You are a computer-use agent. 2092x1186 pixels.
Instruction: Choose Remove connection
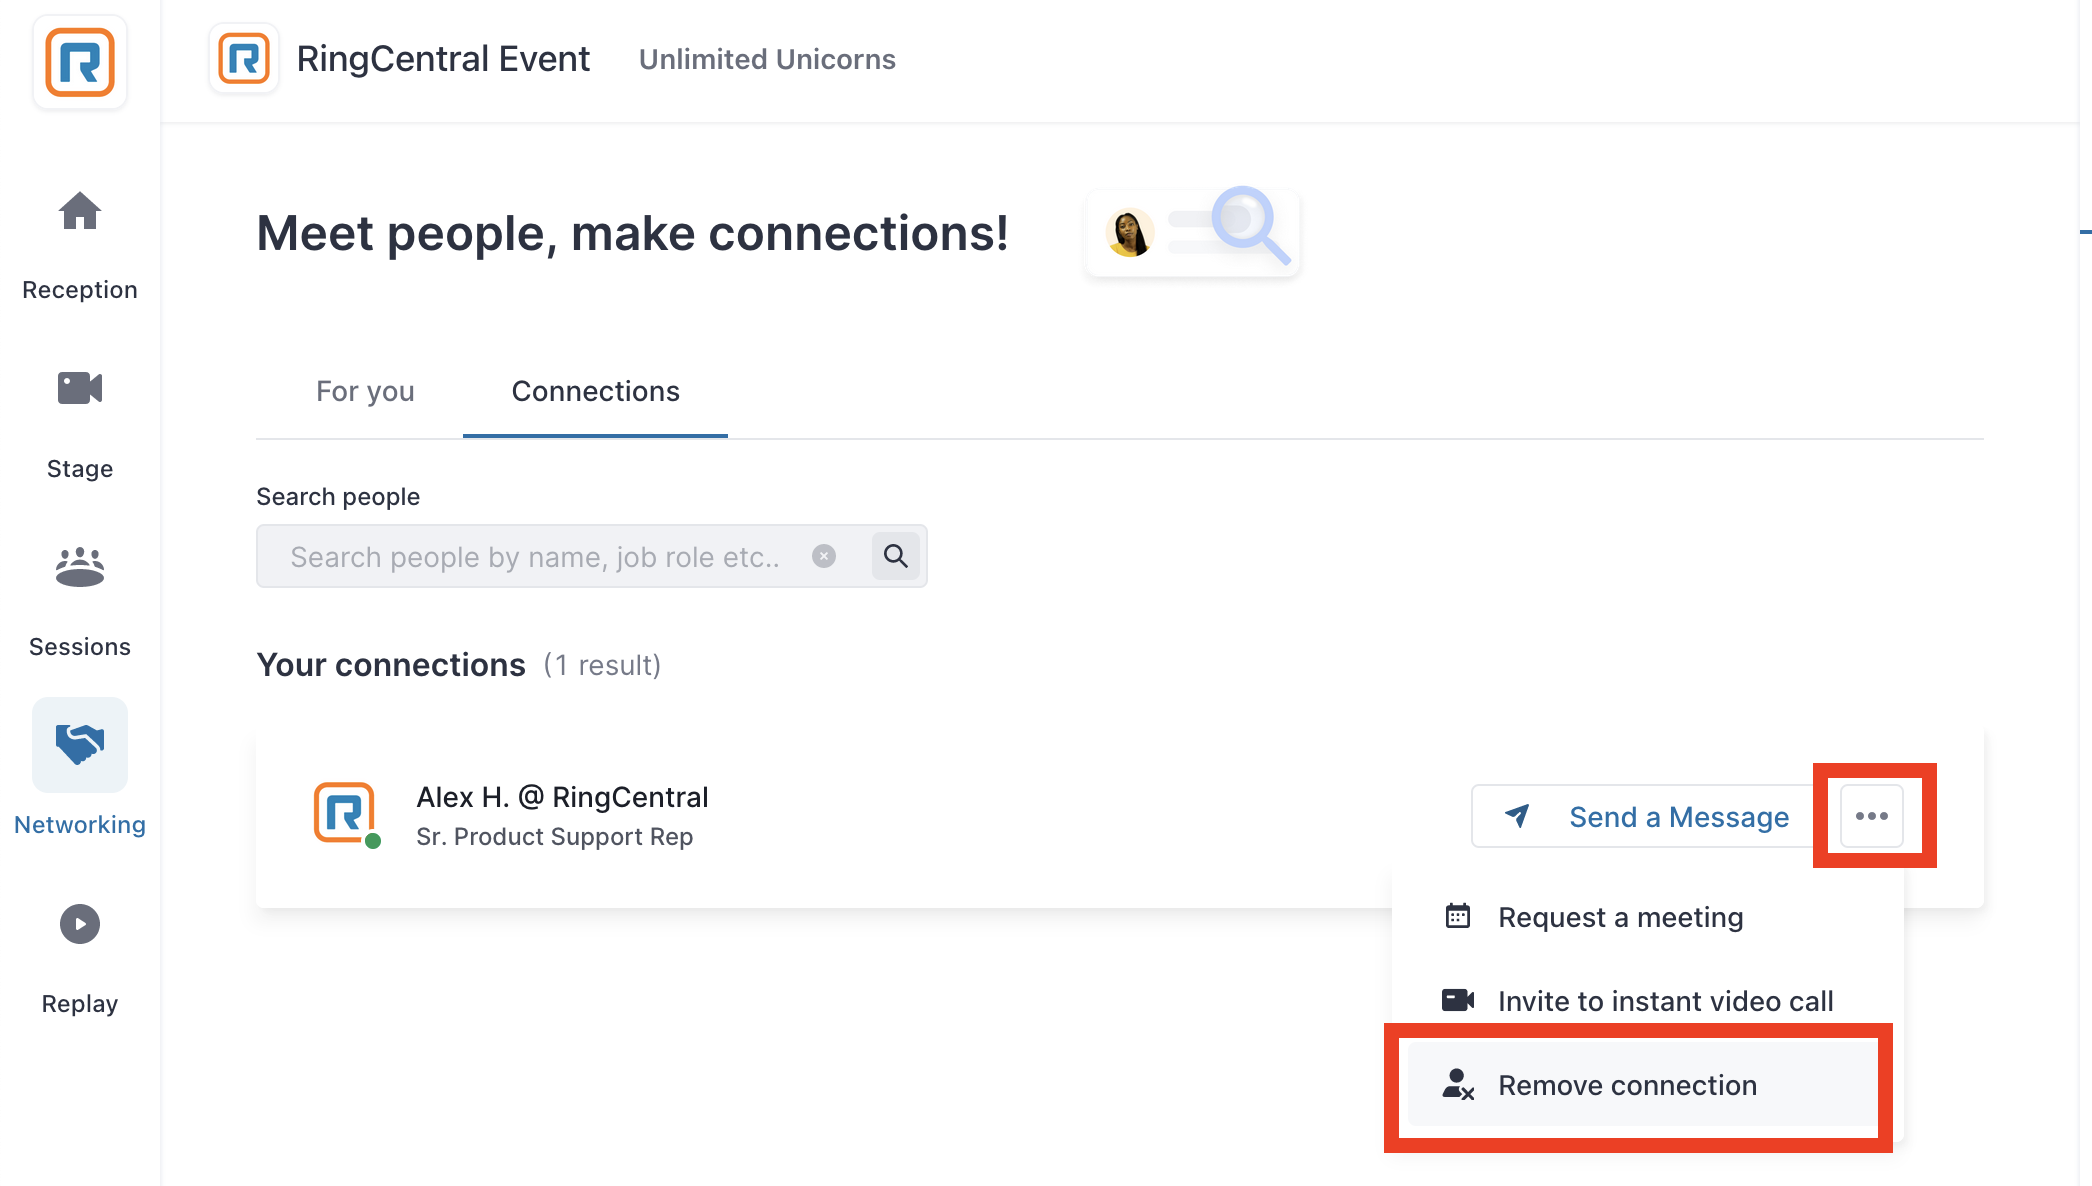(1642, 1085)
